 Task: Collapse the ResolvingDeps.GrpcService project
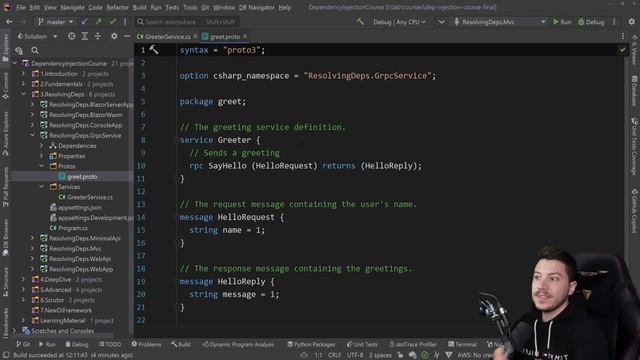pyautogui.click(x=32, y=135)
